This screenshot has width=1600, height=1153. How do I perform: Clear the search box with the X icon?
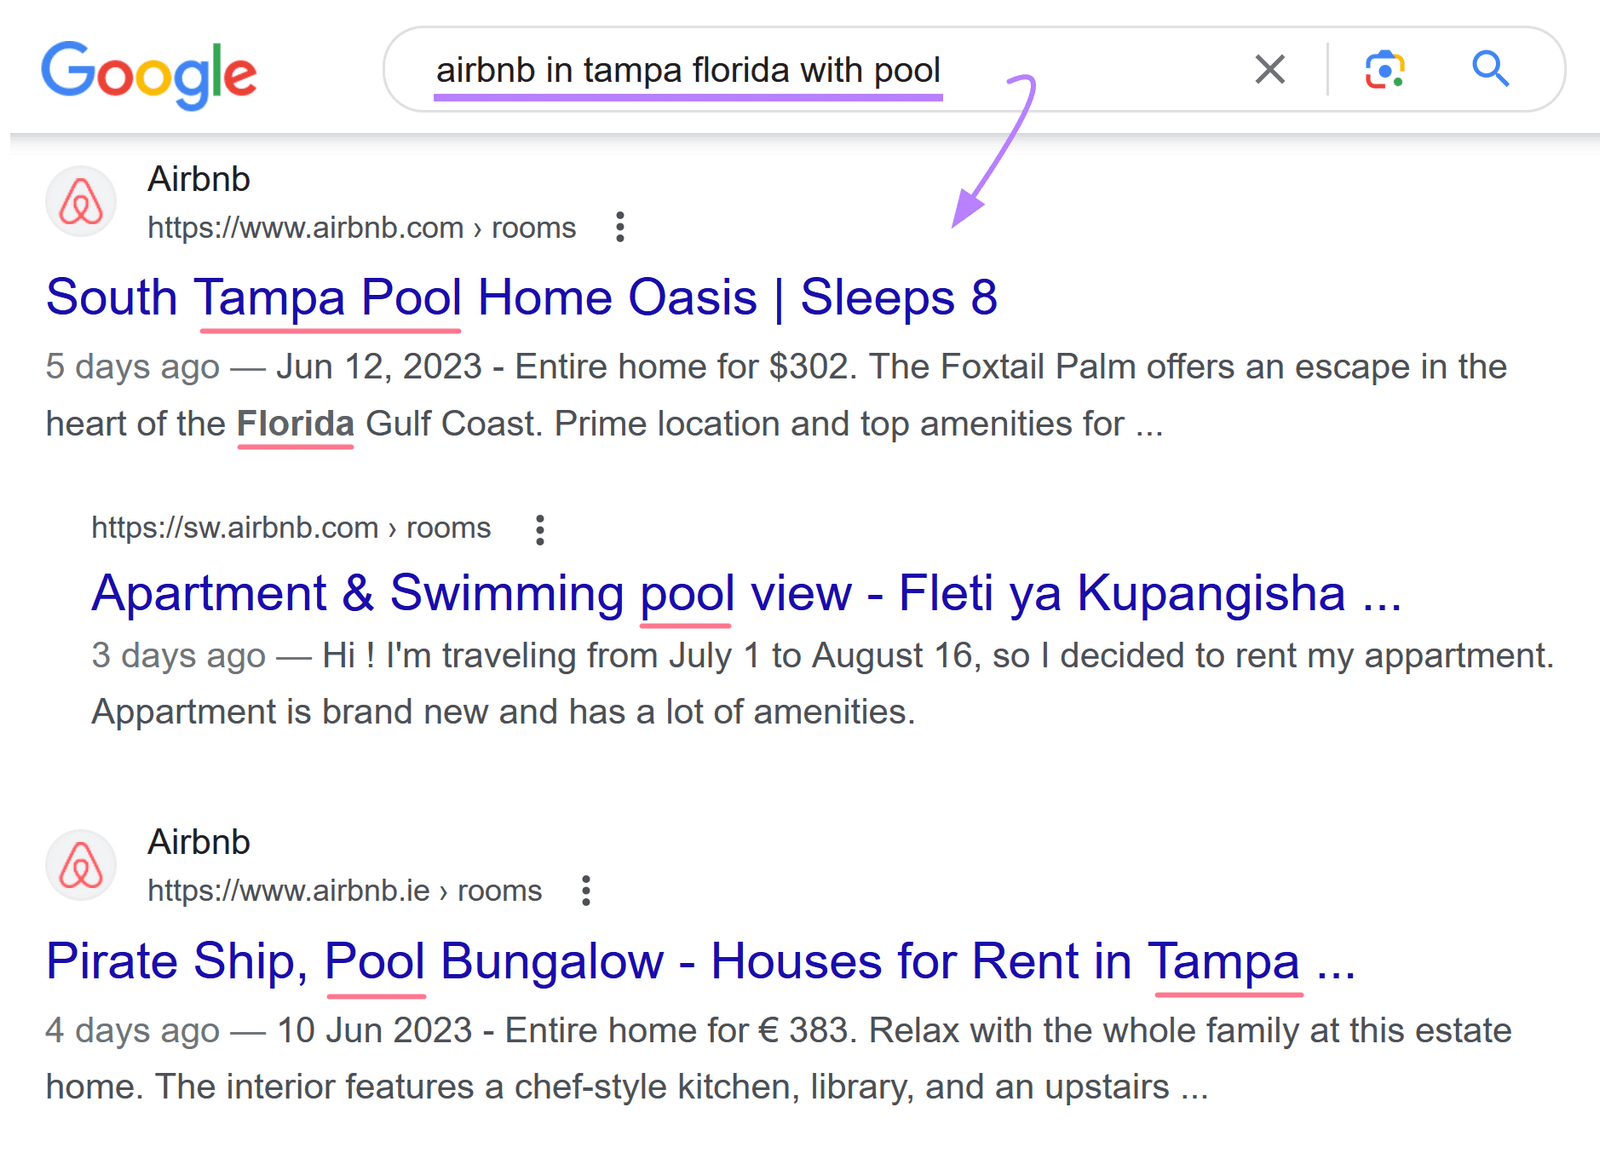click(1270, 69)
